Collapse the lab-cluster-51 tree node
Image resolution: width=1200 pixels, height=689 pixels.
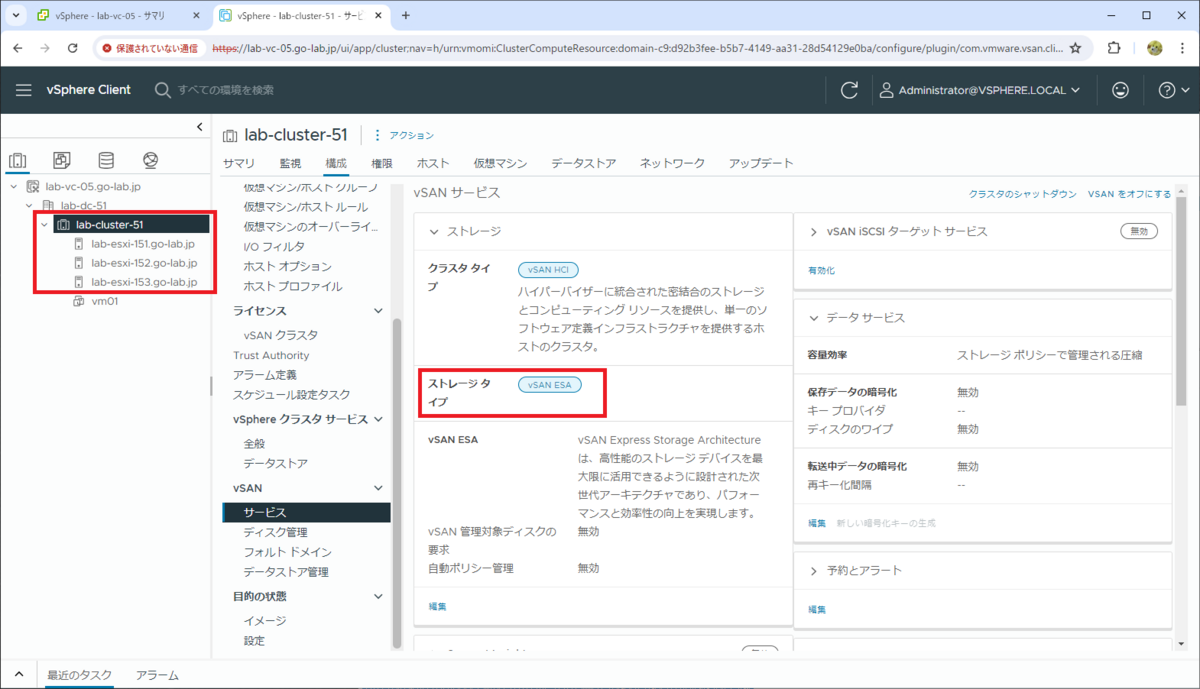[45, 225]
